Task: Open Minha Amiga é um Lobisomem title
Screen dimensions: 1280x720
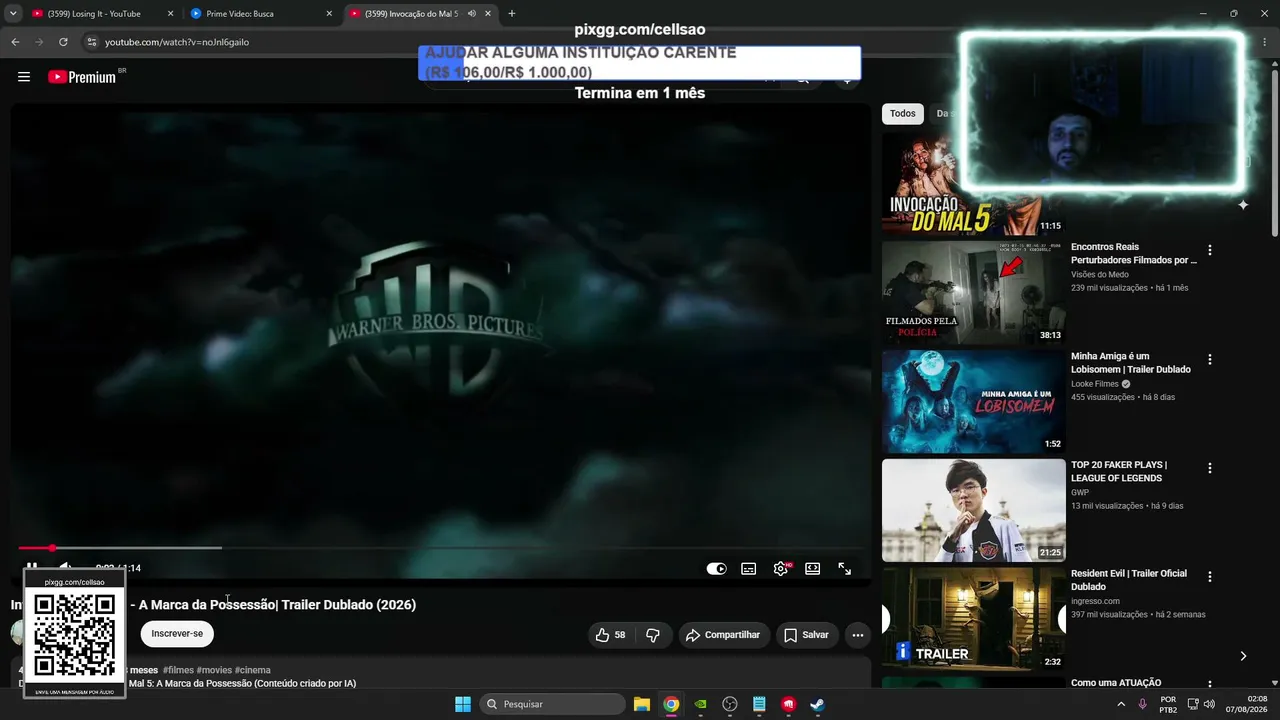Action: 1131,362
